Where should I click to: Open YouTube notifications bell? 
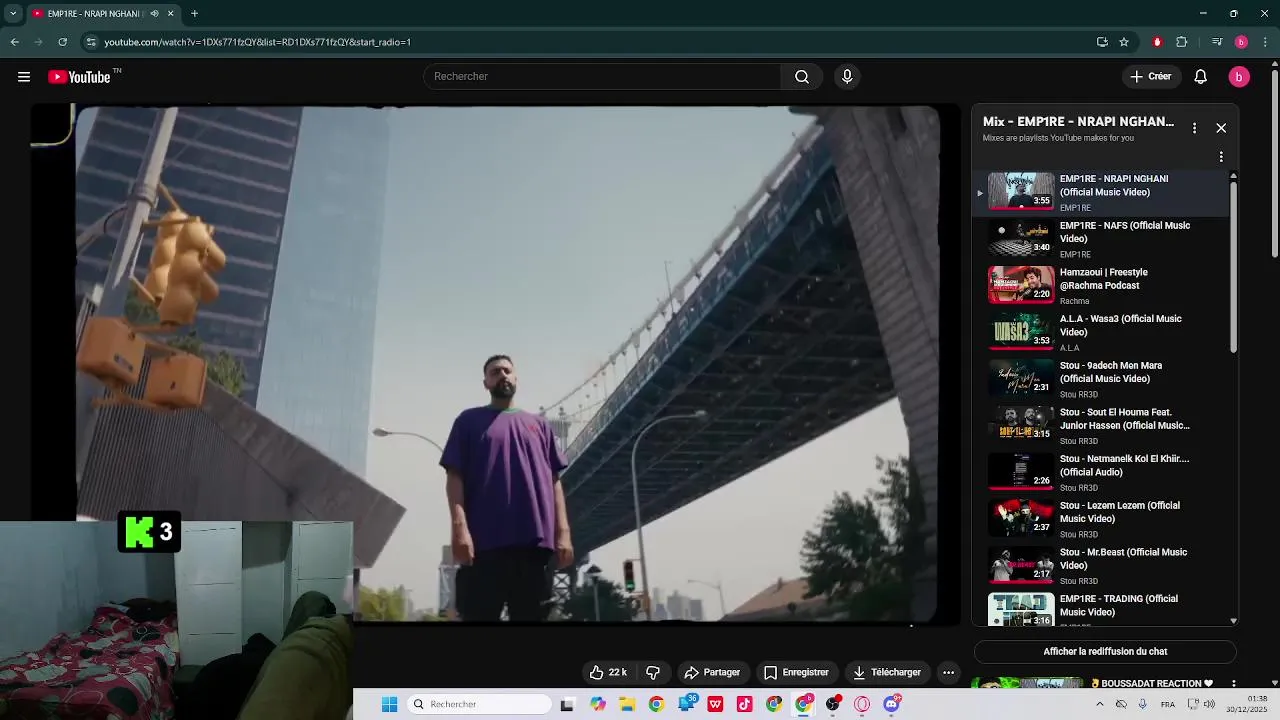(1201, 77)
